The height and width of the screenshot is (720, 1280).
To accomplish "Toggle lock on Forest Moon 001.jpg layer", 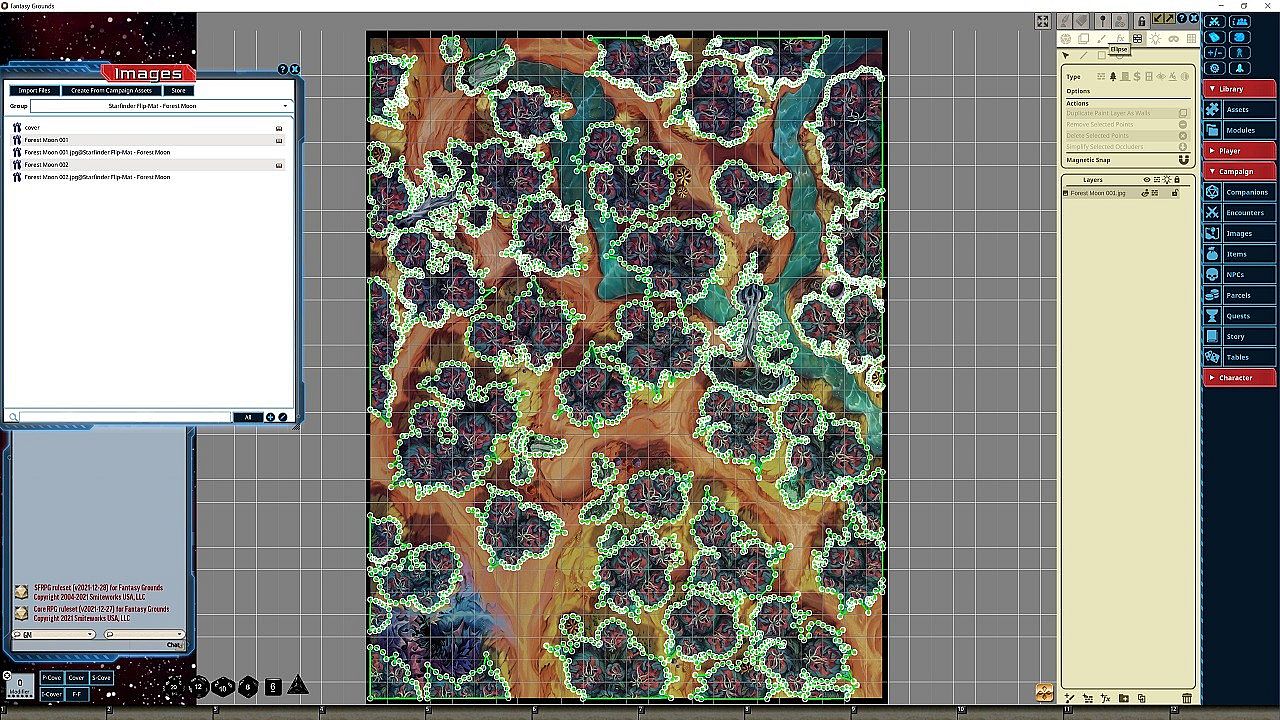I will point(1175,193).
